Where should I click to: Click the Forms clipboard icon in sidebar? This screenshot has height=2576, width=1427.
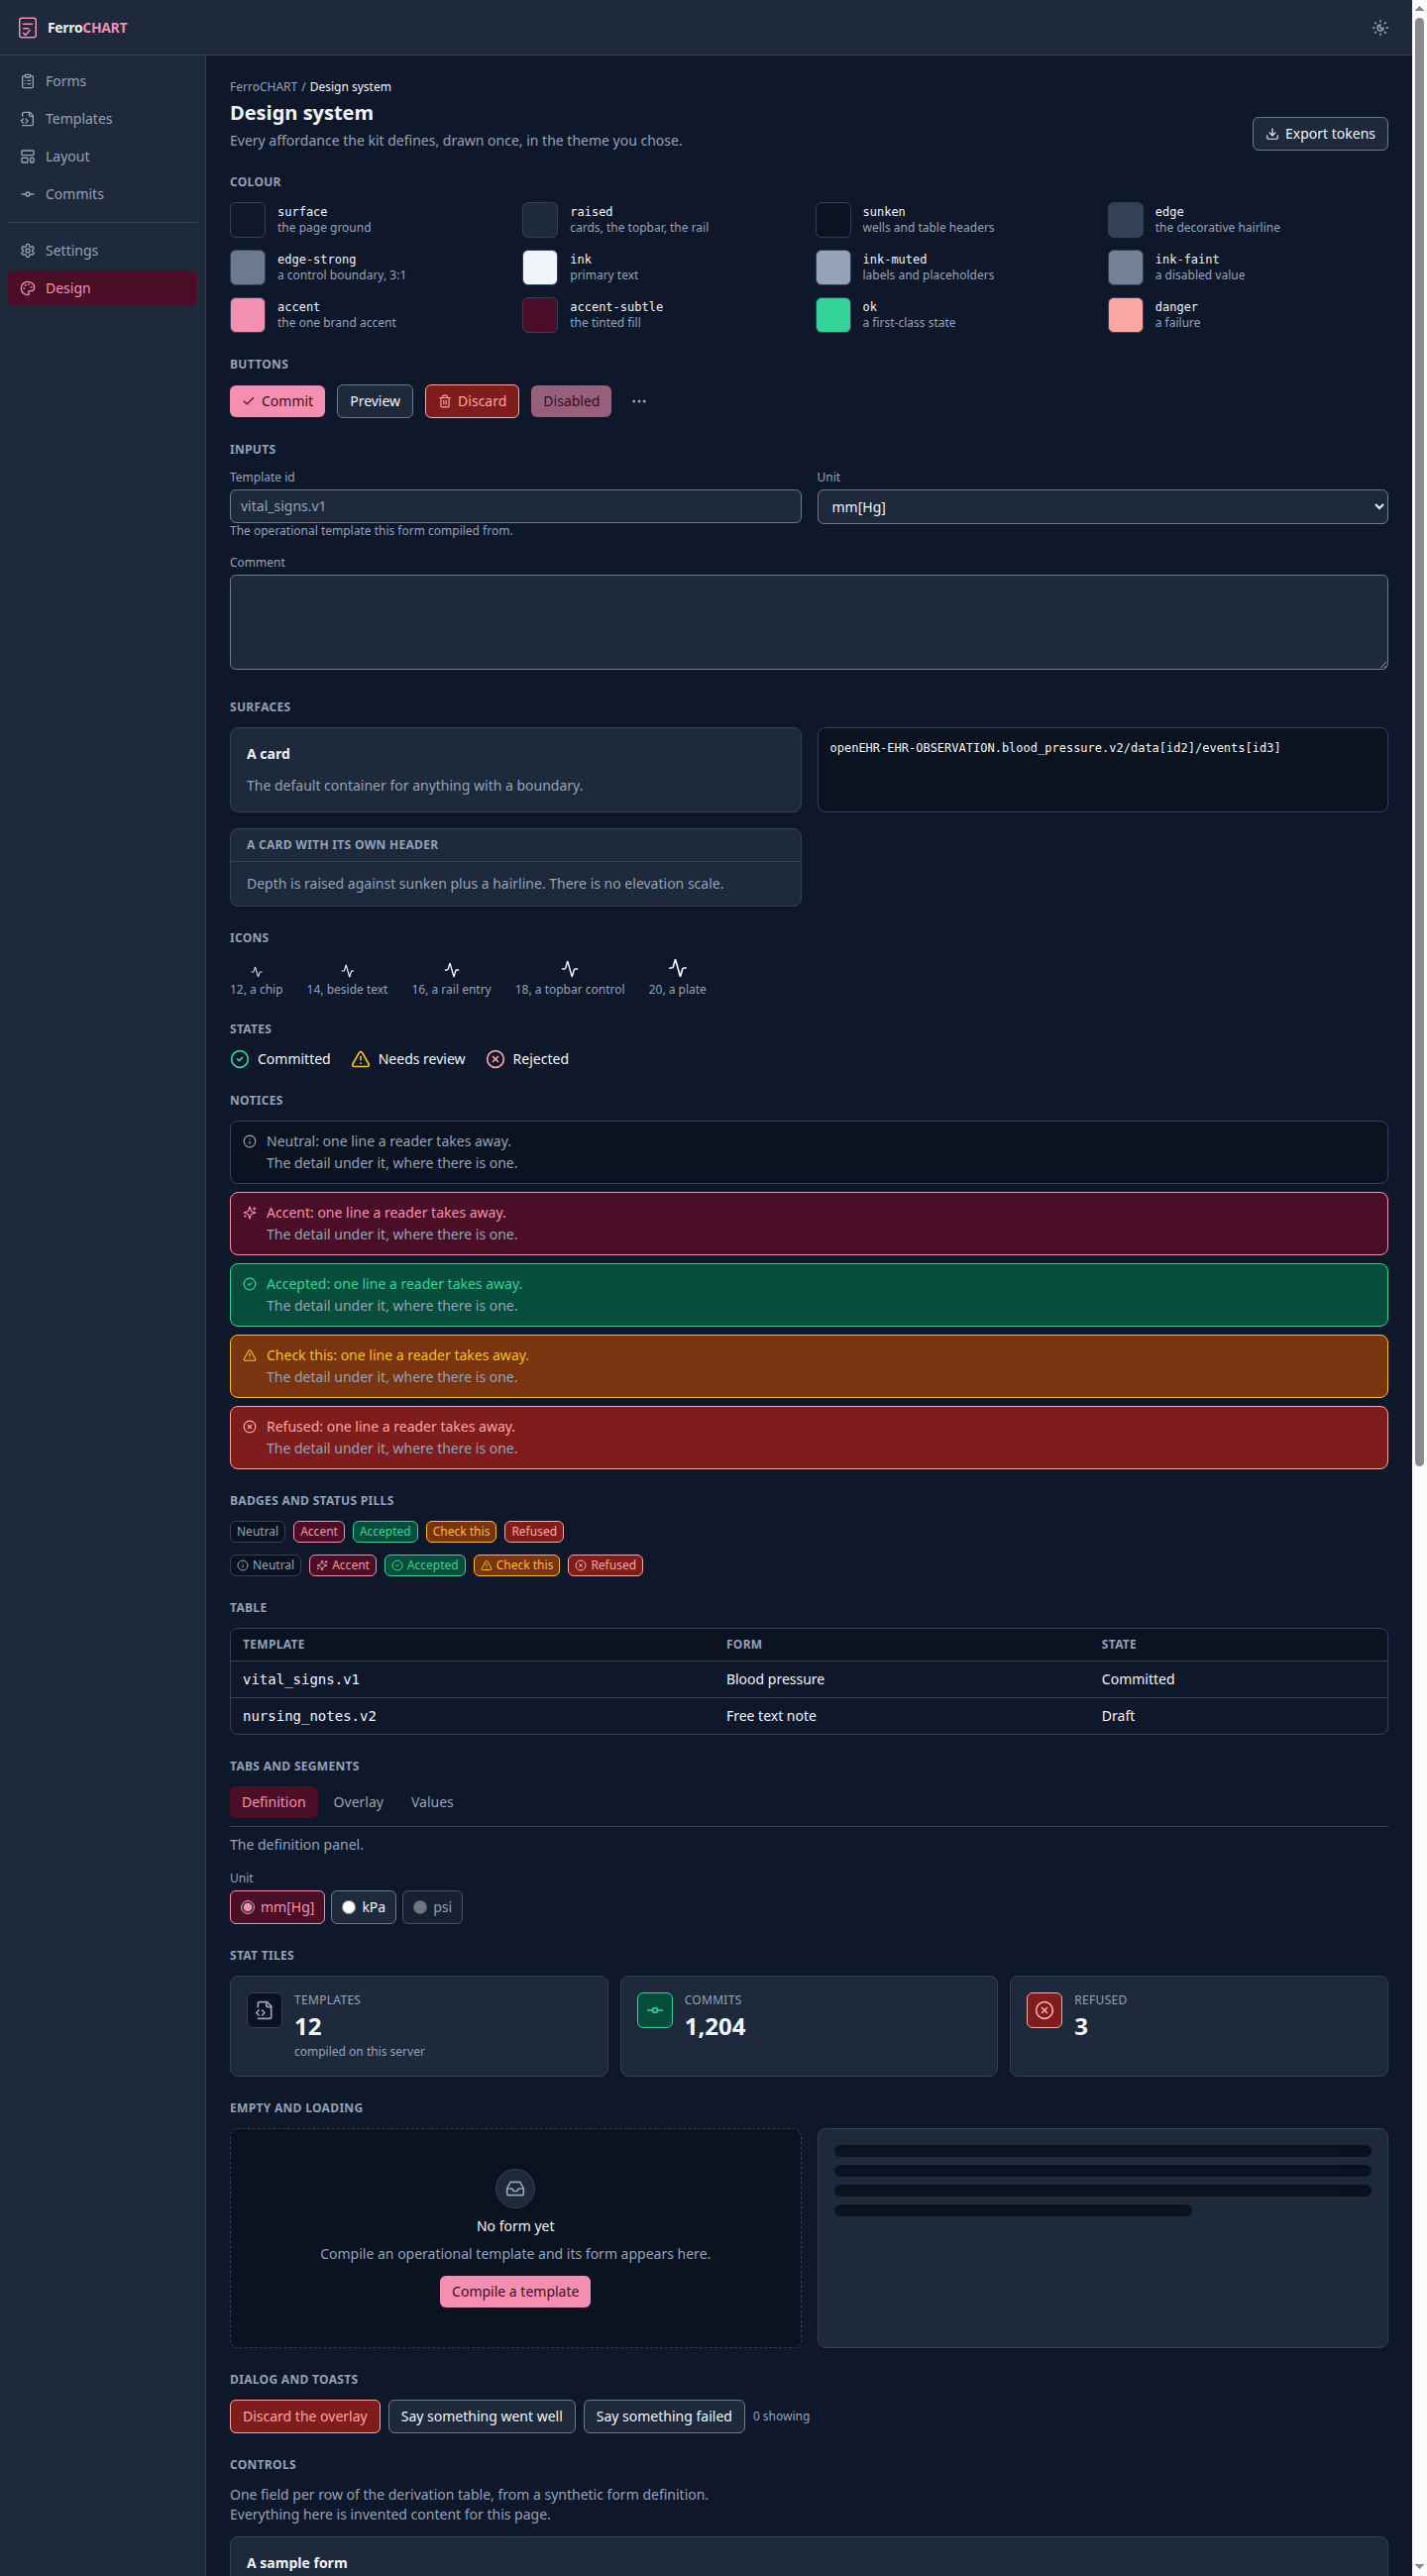point(28,81)
